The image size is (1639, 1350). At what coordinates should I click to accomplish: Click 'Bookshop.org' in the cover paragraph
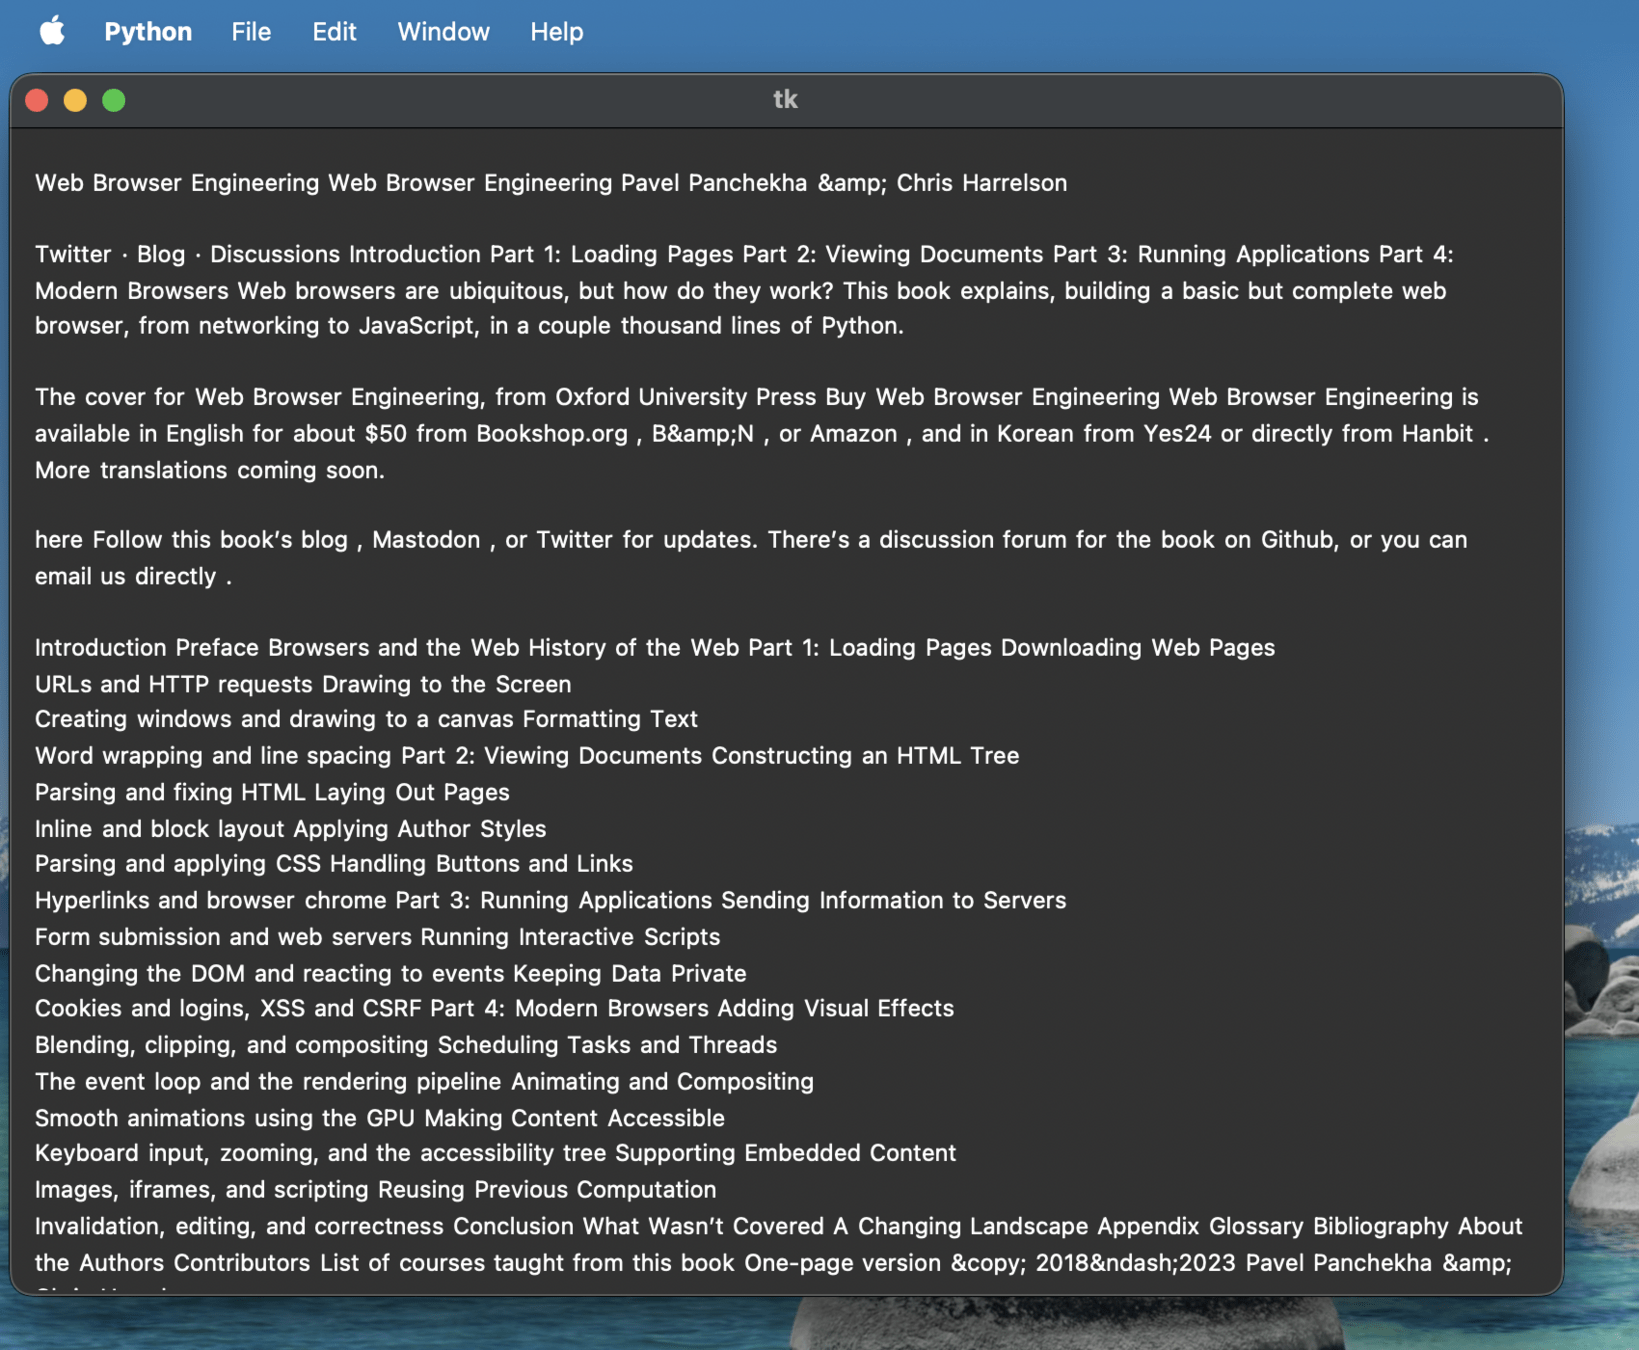[x=552, y=434]
